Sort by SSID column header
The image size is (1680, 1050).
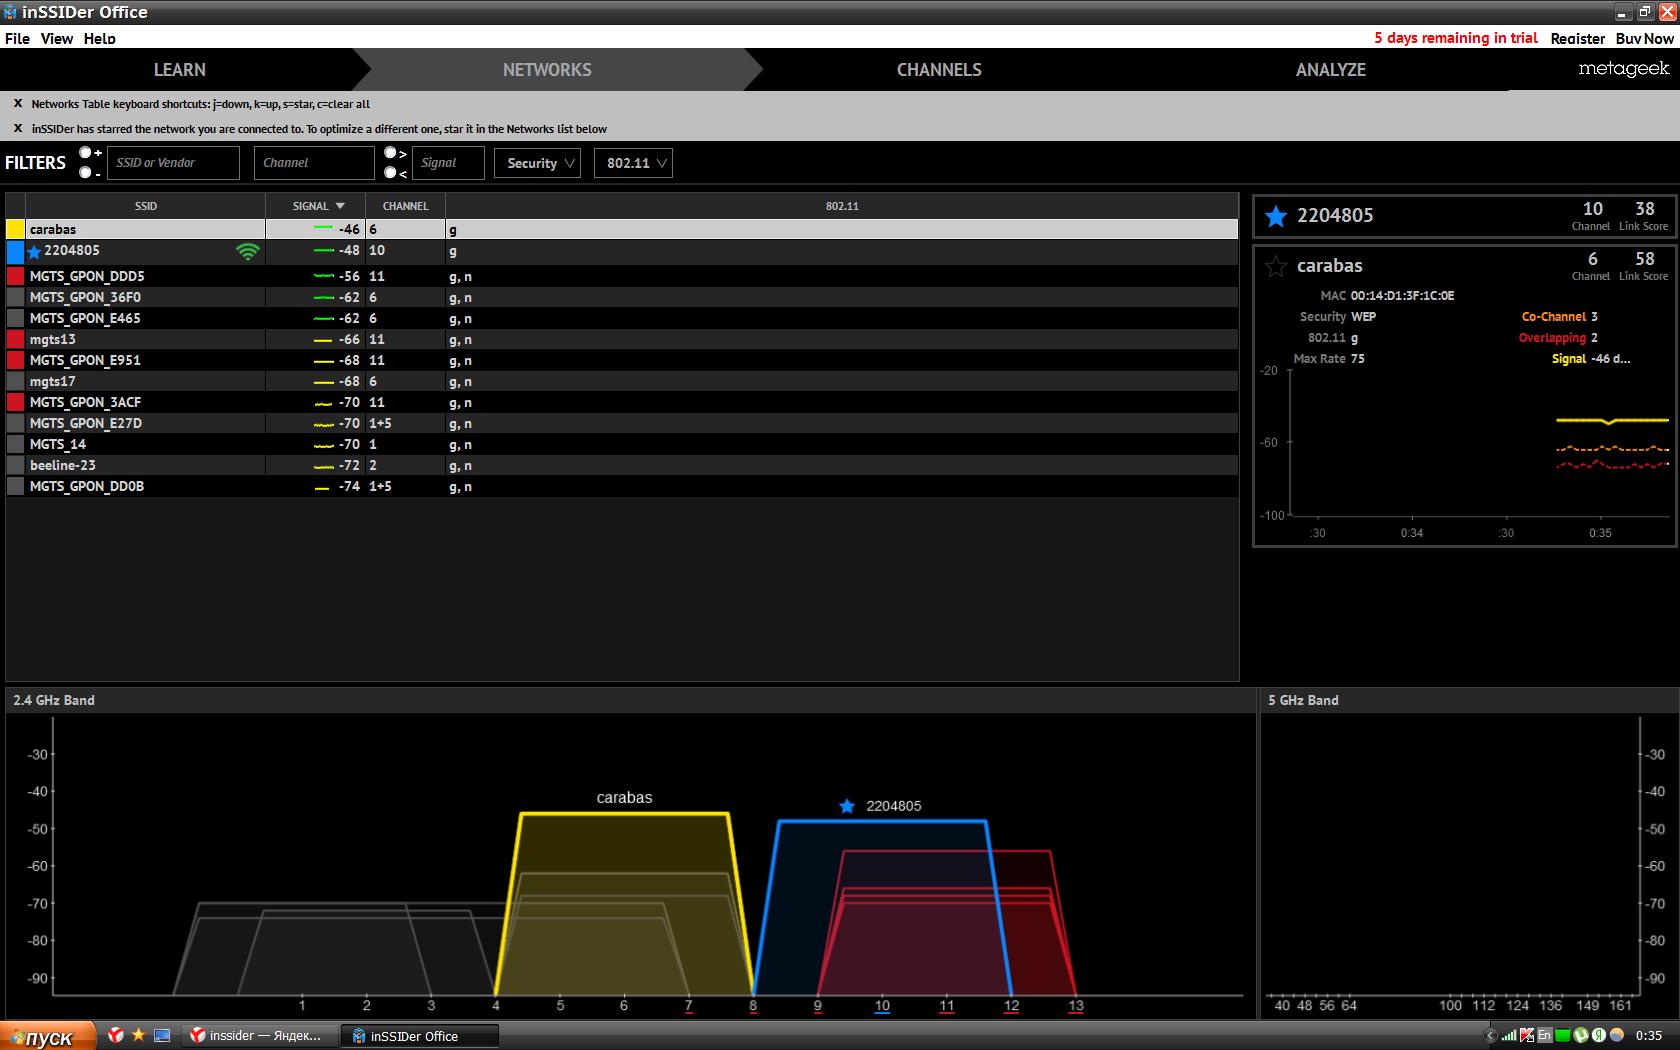146,206
